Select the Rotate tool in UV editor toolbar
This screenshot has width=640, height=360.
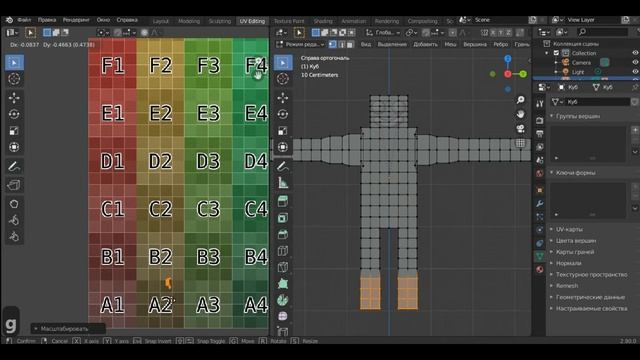click(14, 114)
